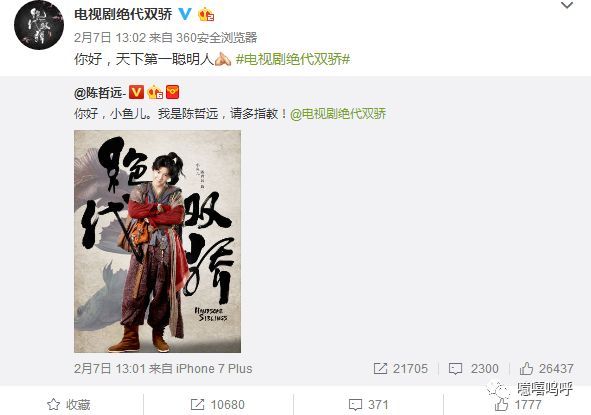Open post timestamp 2月7日 13:02
This screenshot has width=591, height=415.
(110, 37)
